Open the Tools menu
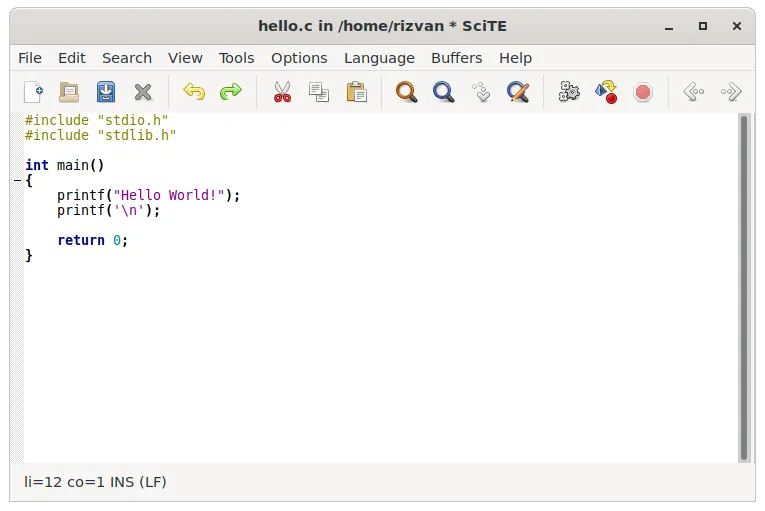Screen dimensions: 765x511 236,58
